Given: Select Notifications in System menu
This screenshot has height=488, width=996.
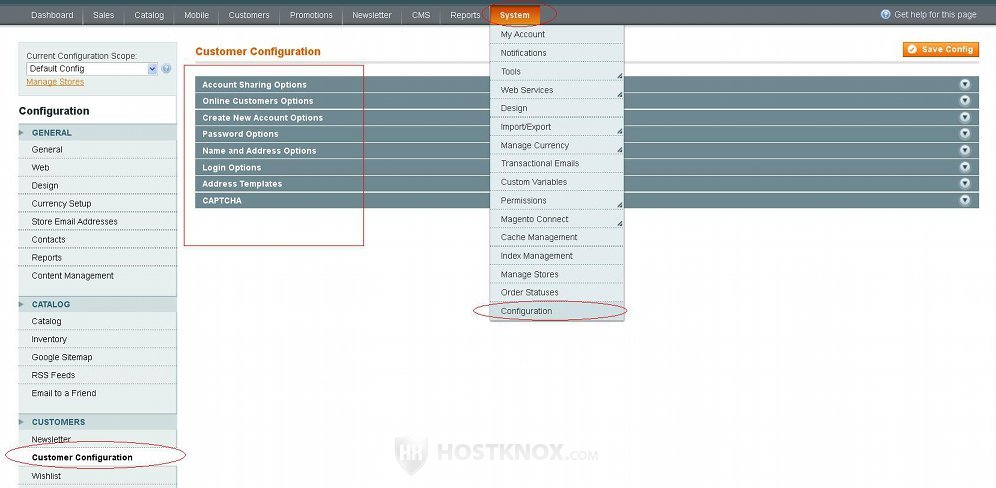Looking at the screenshot, I should (557, 53).
